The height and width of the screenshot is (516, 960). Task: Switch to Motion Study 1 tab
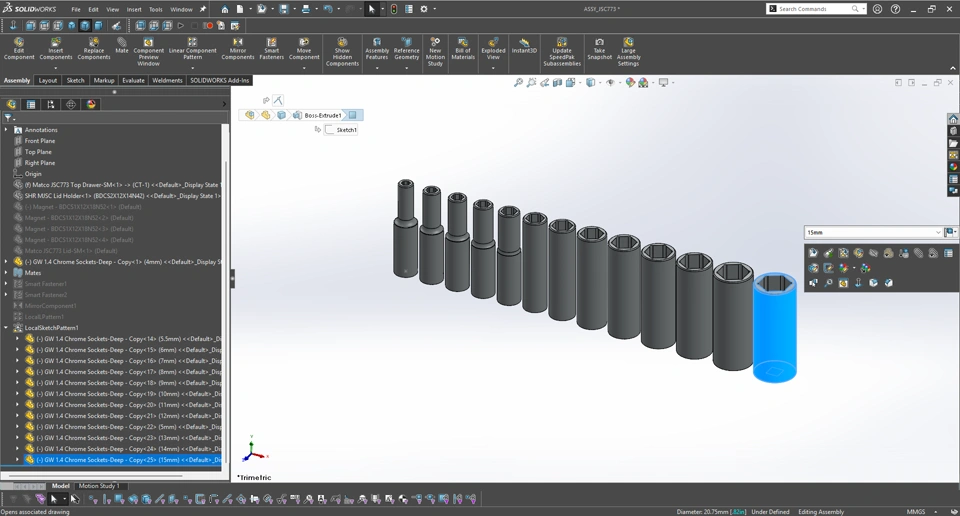coord(99,486)
